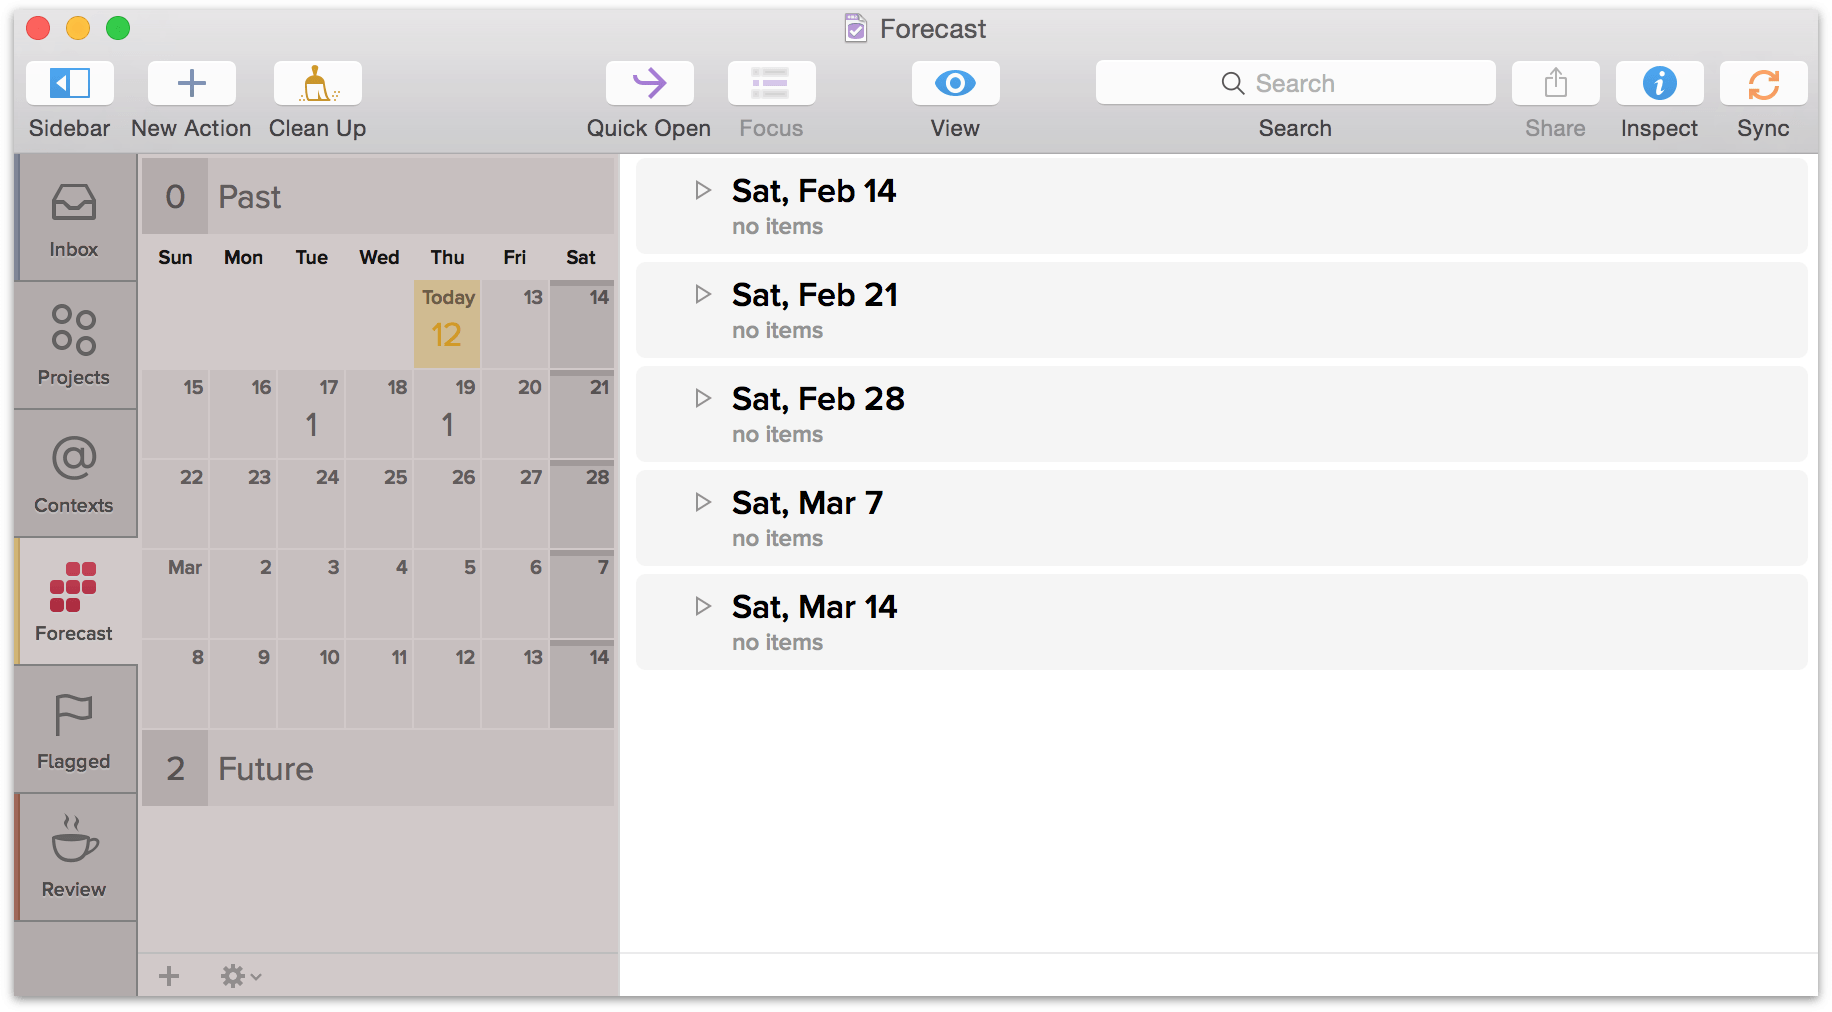Image resolution: width=1832 pixels, height=1012 pixels.
Task: Click the Sat, Feb 28 heading
Action: [818, 399]
